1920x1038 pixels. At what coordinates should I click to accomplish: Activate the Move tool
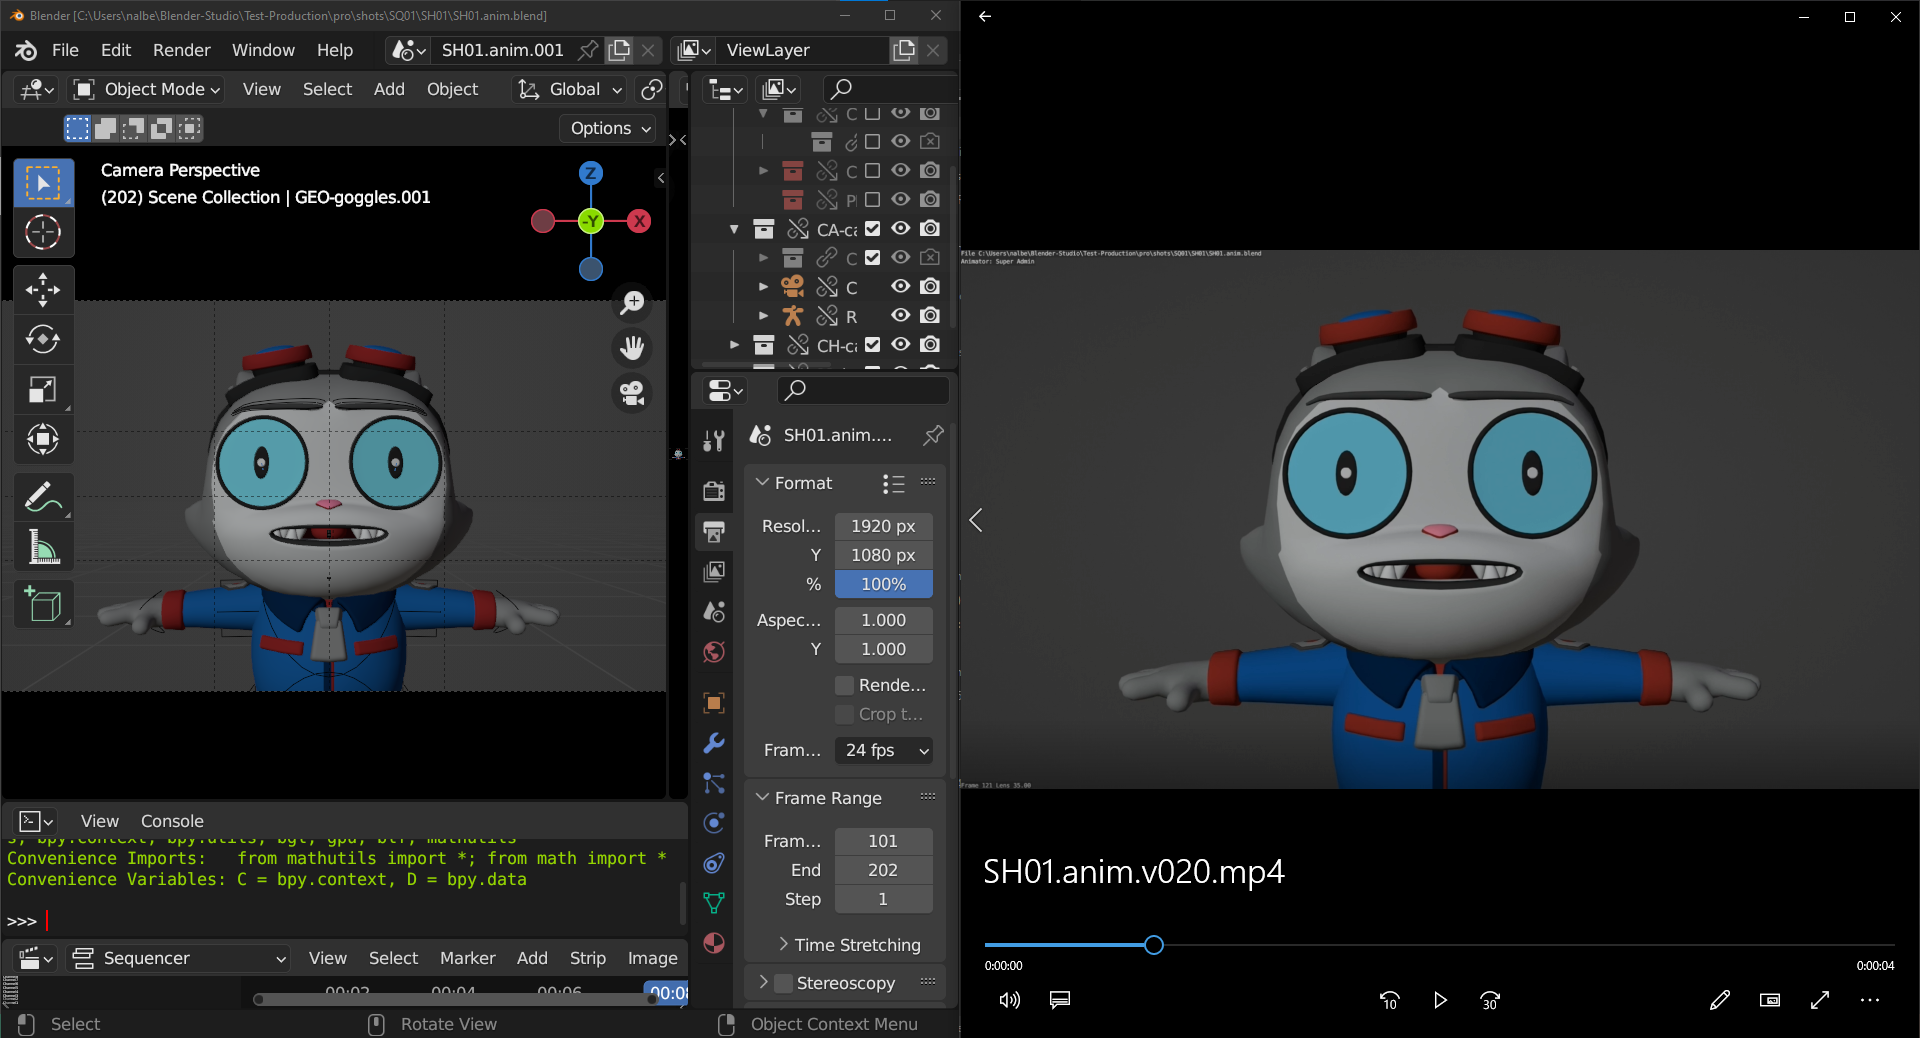click(43, 290)
